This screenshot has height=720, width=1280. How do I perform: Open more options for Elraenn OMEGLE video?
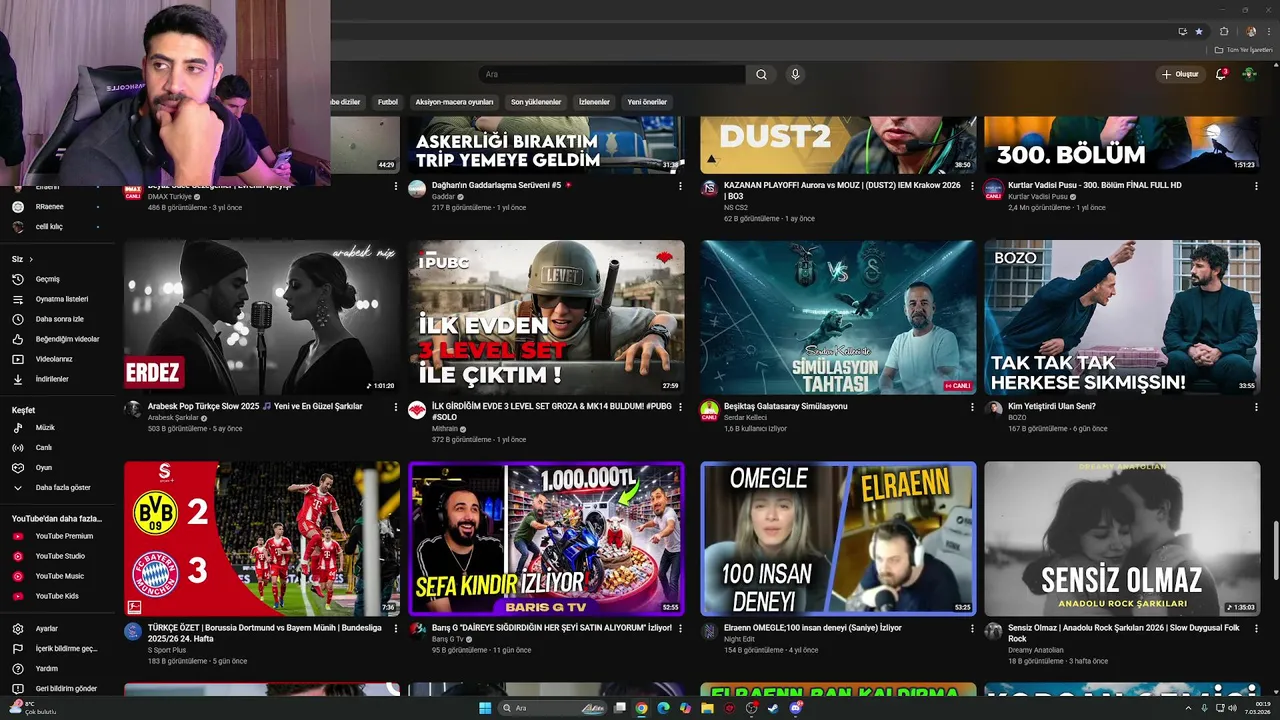pyautogui.click(x=972, y=629)
